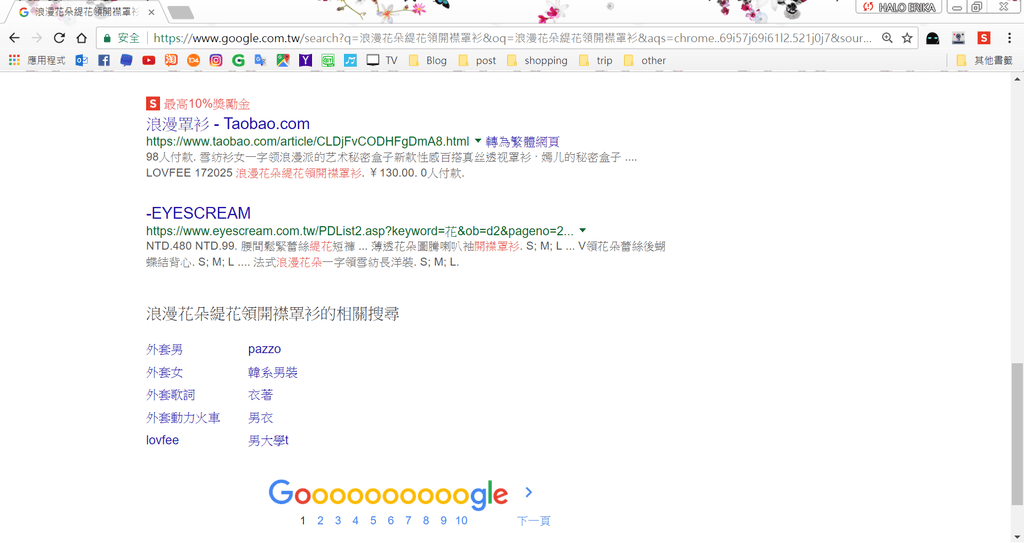Image resolution: width=1024 pixels, height=543 pixels.
Task: Click the forward navigation arrow
Action: [37, 38]
